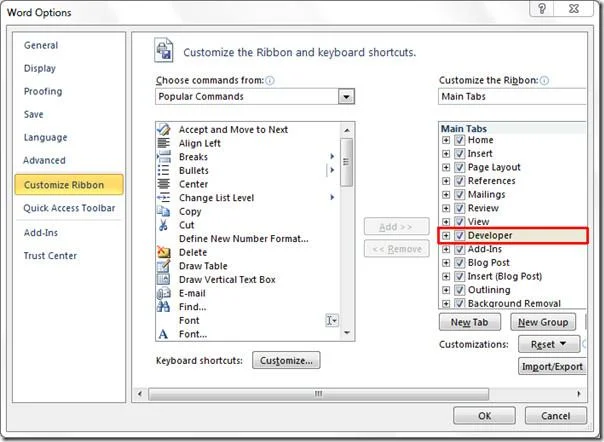604x442 pixels.
Task: Switch to the Quick Access Toolbar section
Action: point(69,208)
